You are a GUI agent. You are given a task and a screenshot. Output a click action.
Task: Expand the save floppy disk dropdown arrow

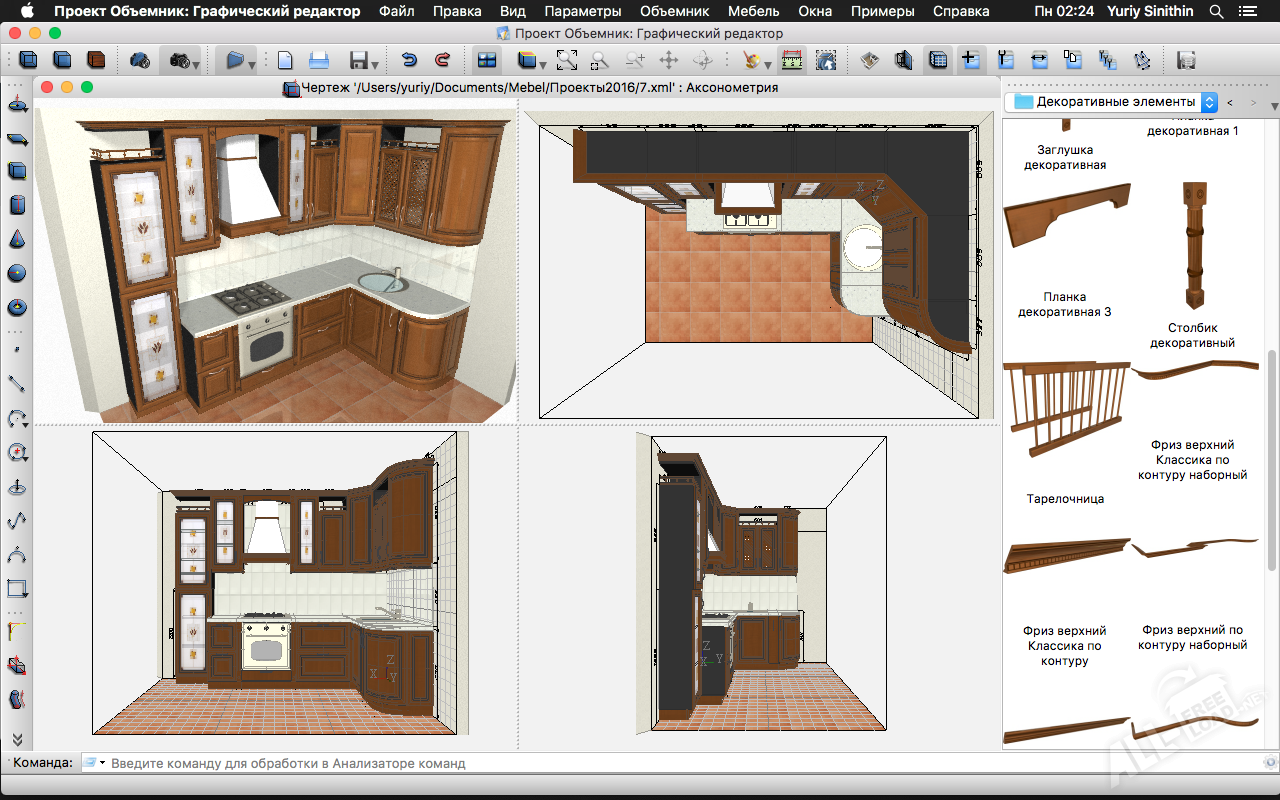coord(374,65)
